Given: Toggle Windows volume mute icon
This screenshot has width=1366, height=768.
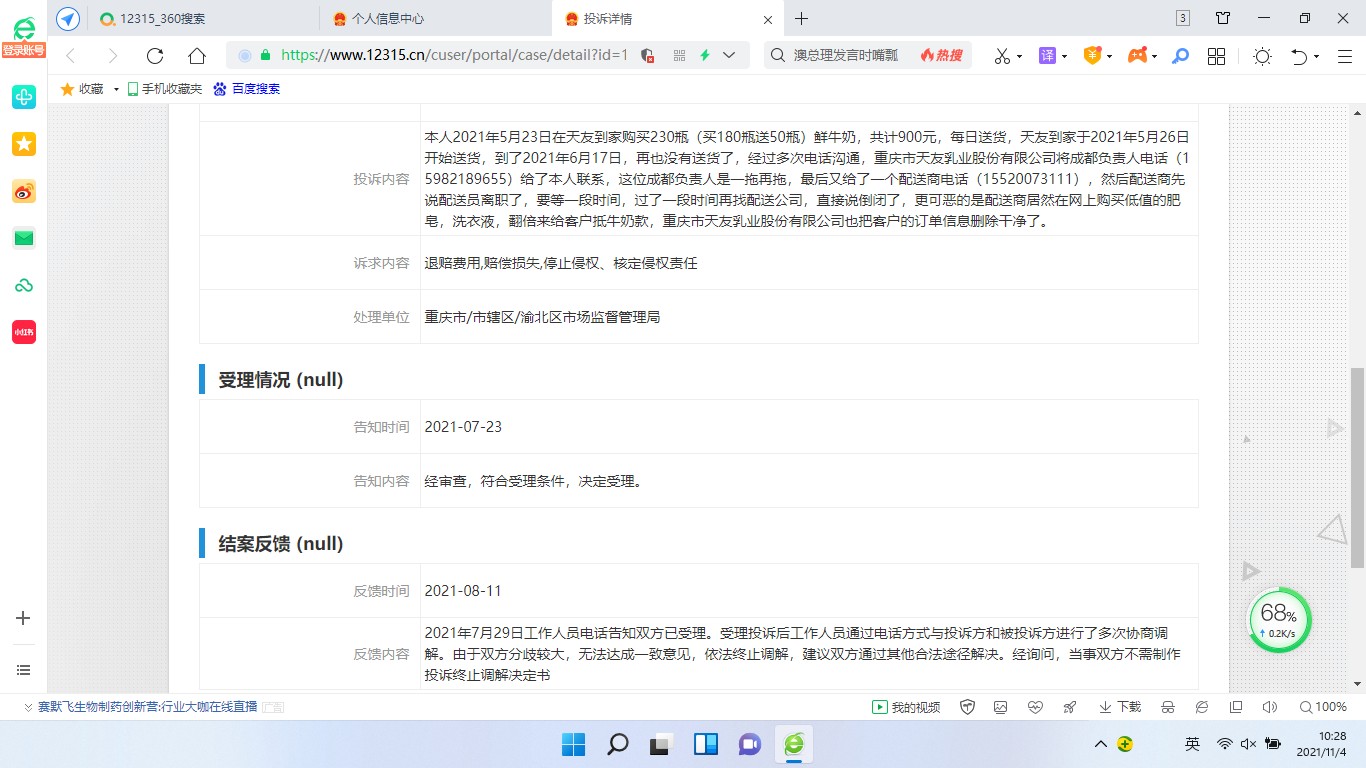Looking at the screenshot, I should point(1248,744).
